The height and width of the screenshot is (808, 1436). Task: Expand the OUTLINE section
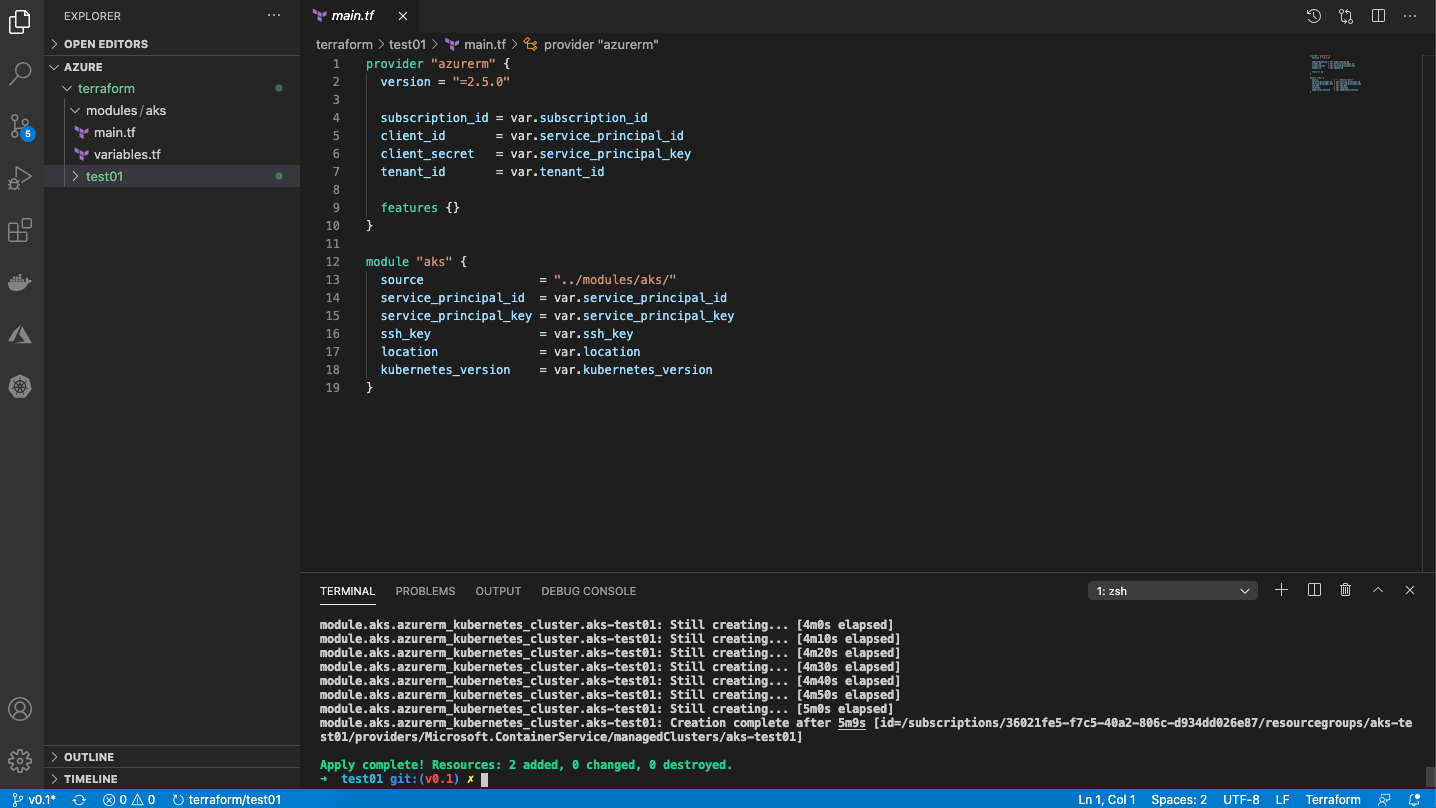pos(172,757)
